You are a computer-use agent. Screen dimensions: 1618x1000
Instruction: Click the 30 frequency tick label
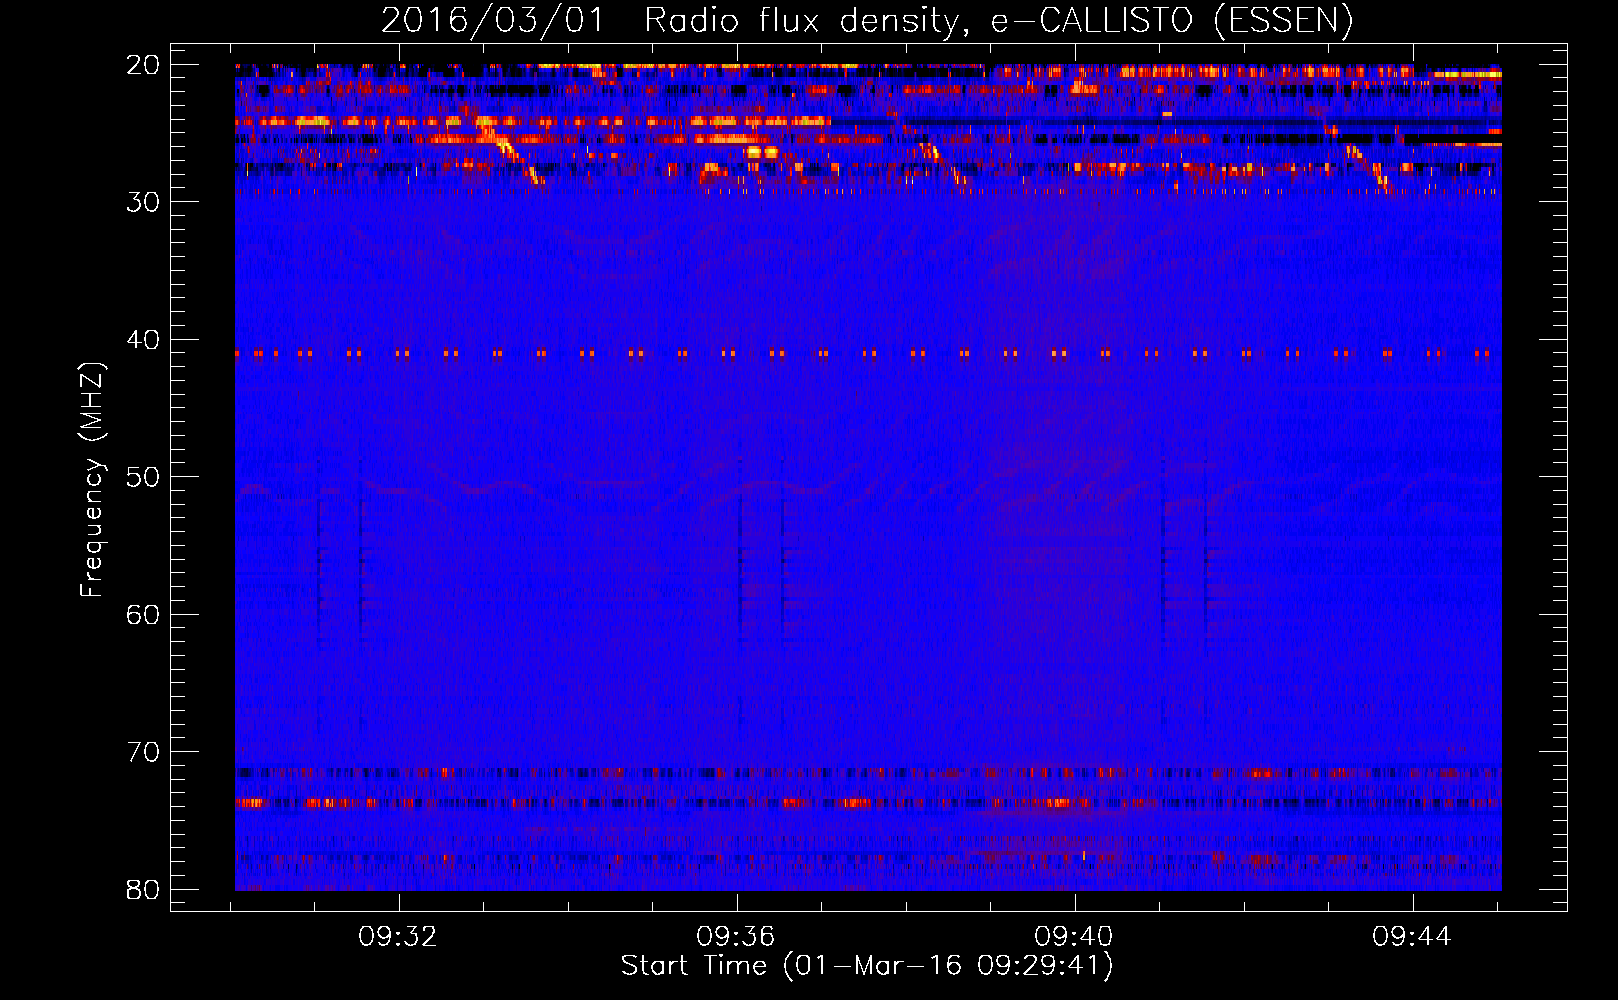click(x=143, y=202)
